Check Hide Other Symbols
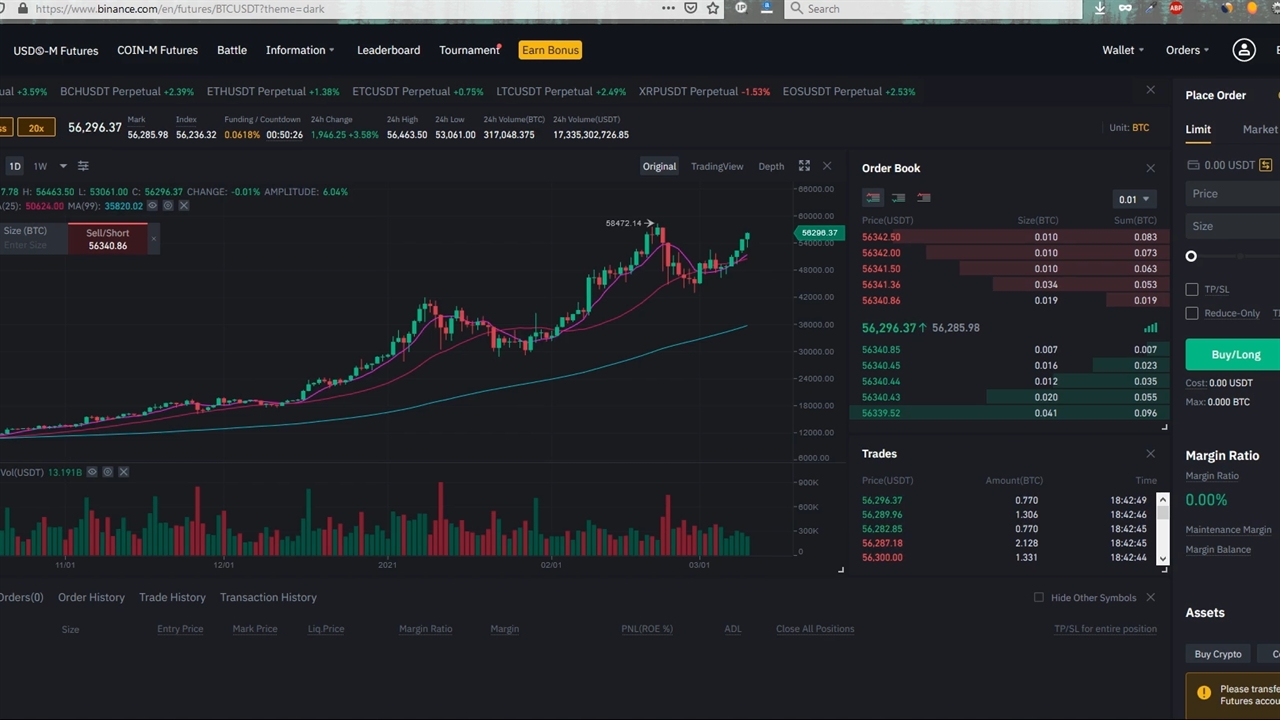This screenshot has width=1280, height=720. coord(1038,598)
